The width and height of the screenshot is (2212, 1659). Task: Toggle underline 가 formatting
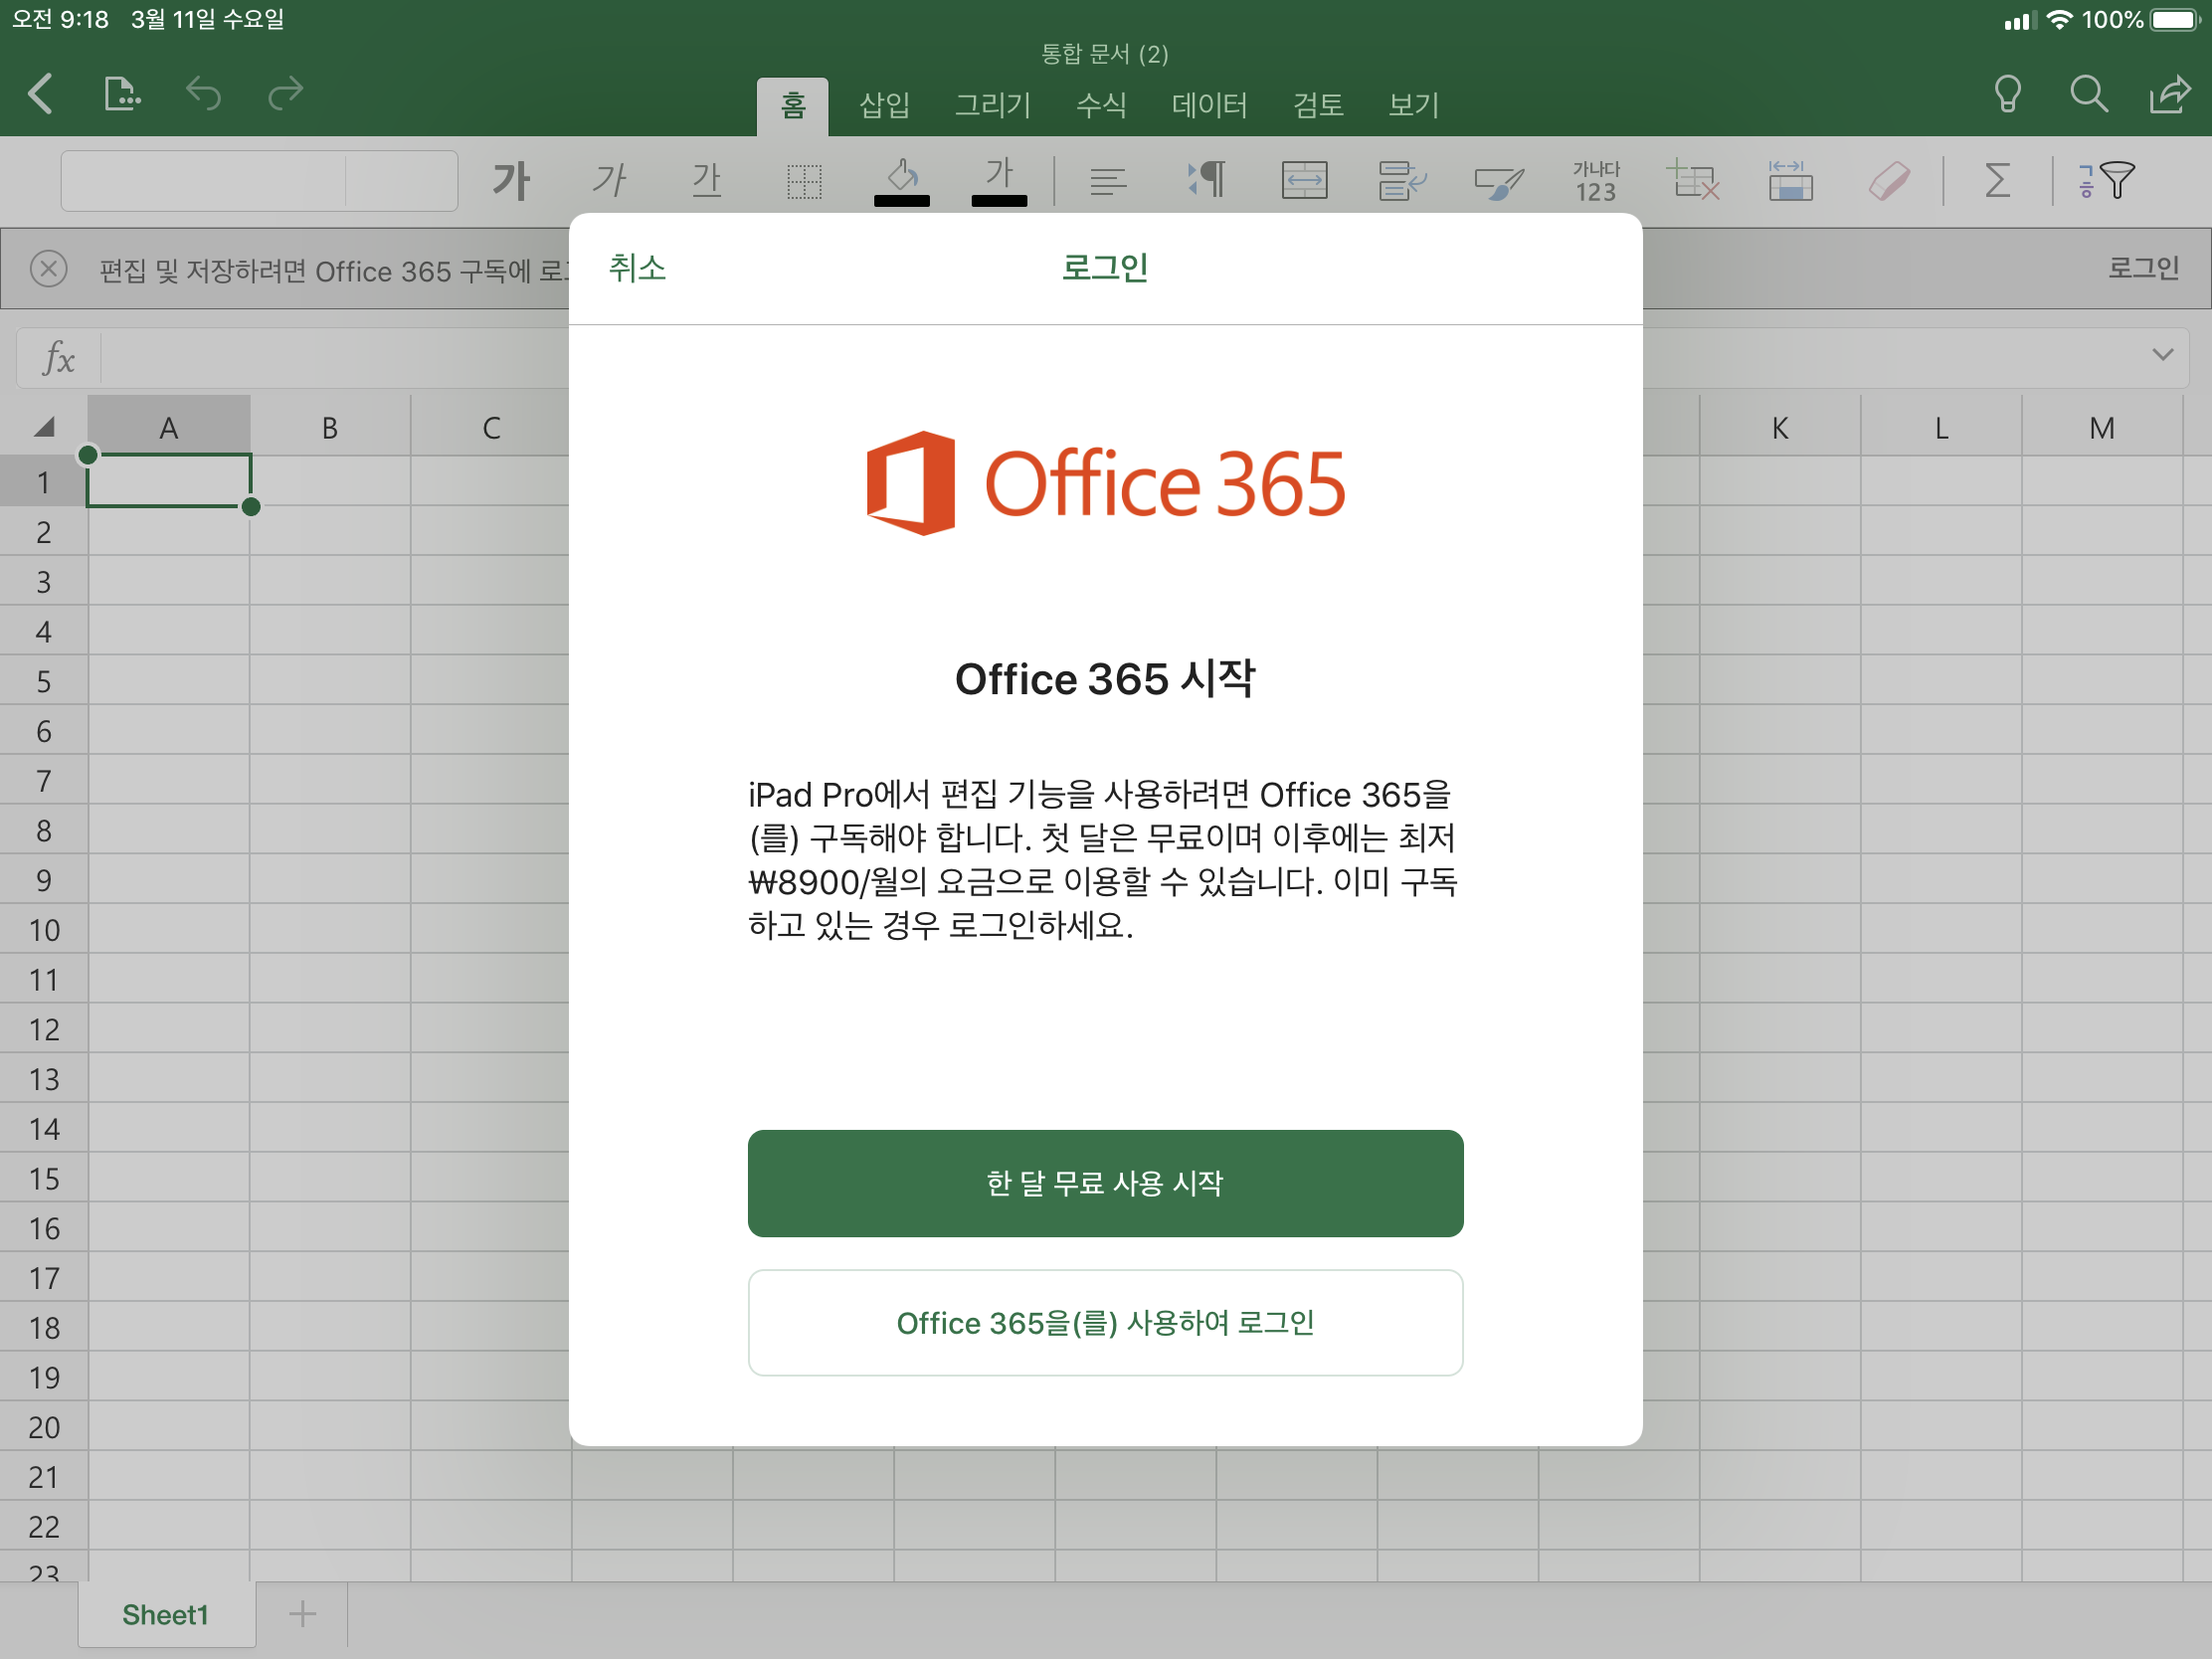tap(707, 181)
